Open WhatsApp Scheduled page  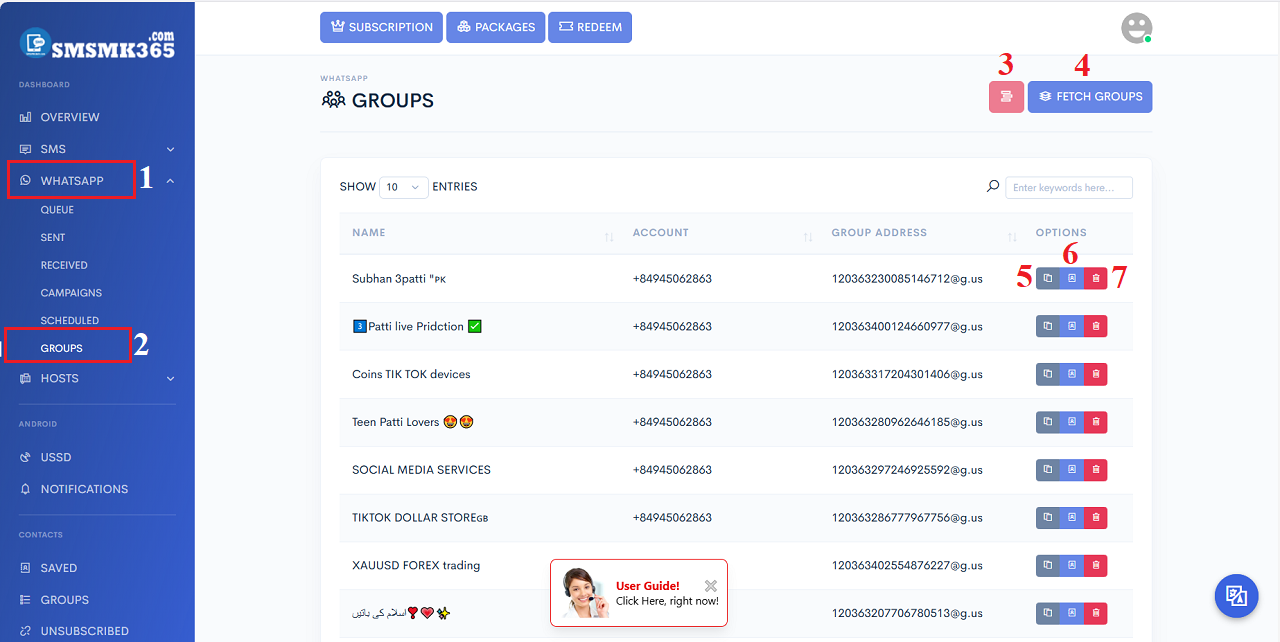pos(70,321)
